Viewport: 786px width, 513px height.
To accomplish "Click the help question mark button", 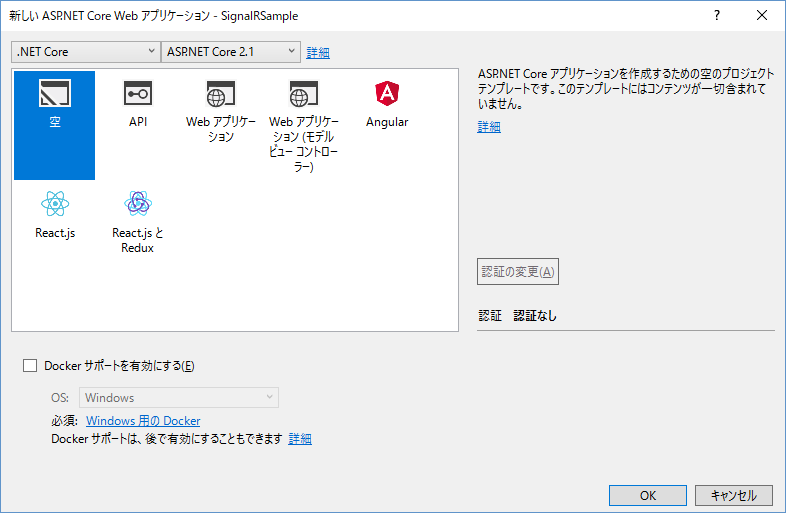I will (x=717, y=16).
